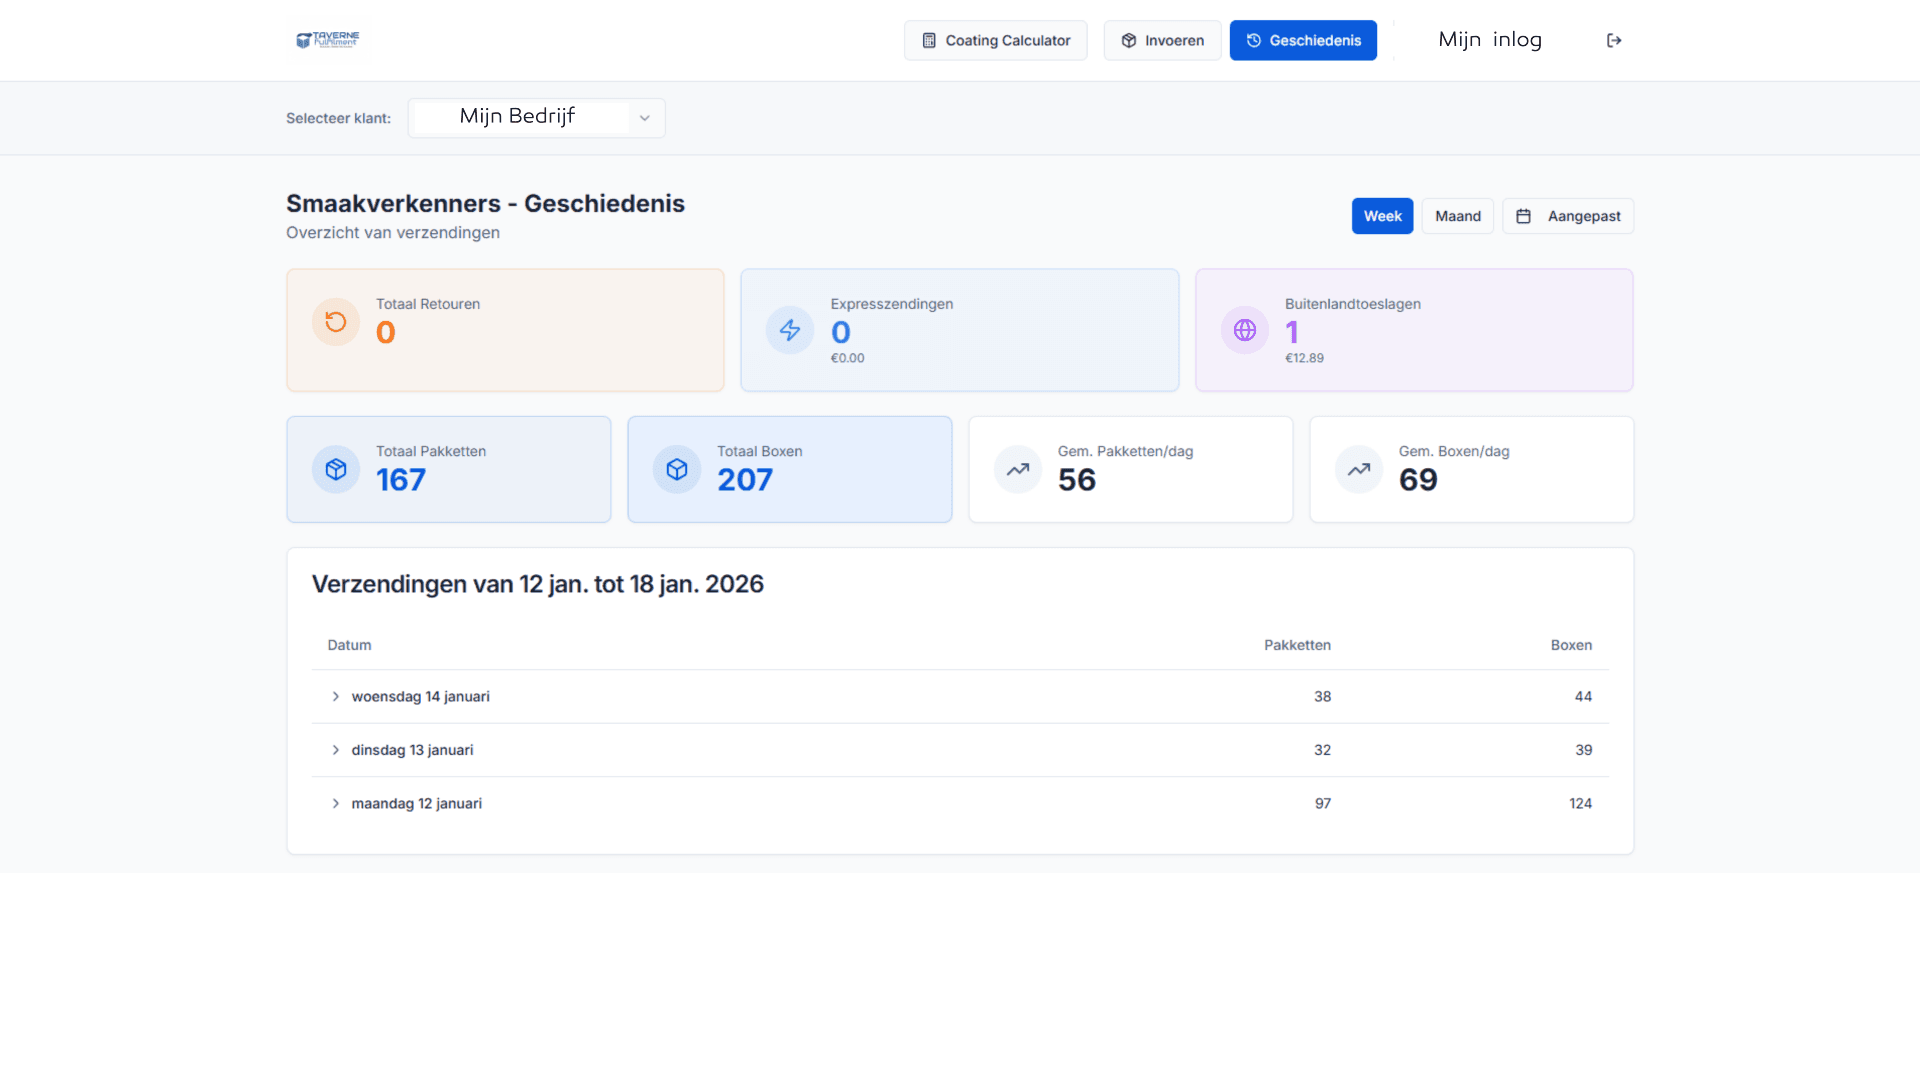This screenshot has width=1920, height=1080.
Task: Click the logout arrow icon
Action: click(x=1614, y=40)
